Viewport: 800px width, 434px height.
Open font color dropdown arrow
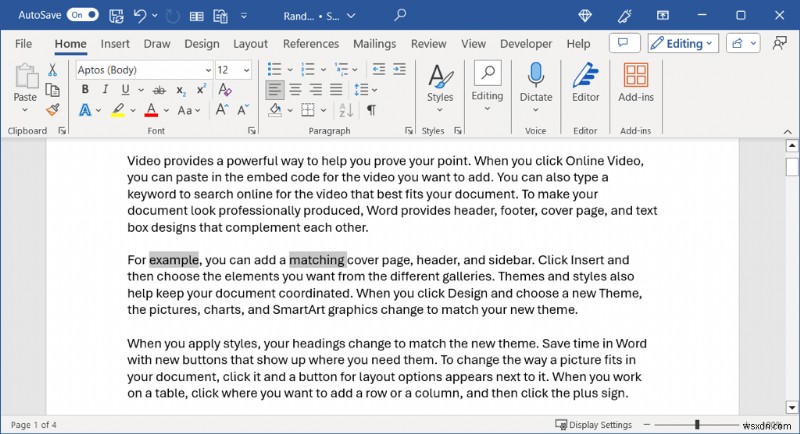coord(166,110)
